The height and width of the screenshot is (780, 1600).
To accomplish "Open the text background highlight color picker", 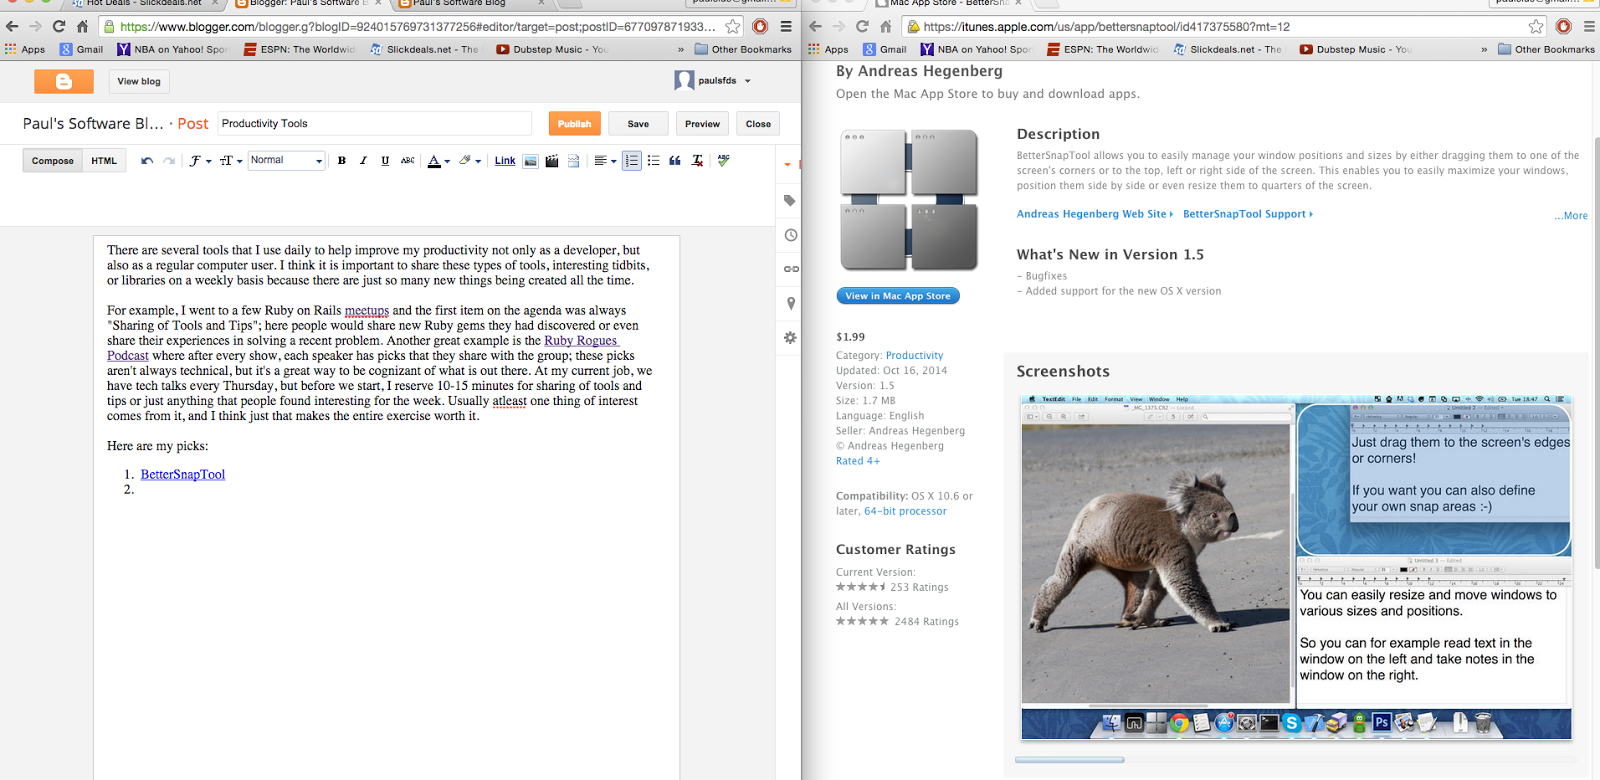I will [470, 160].
